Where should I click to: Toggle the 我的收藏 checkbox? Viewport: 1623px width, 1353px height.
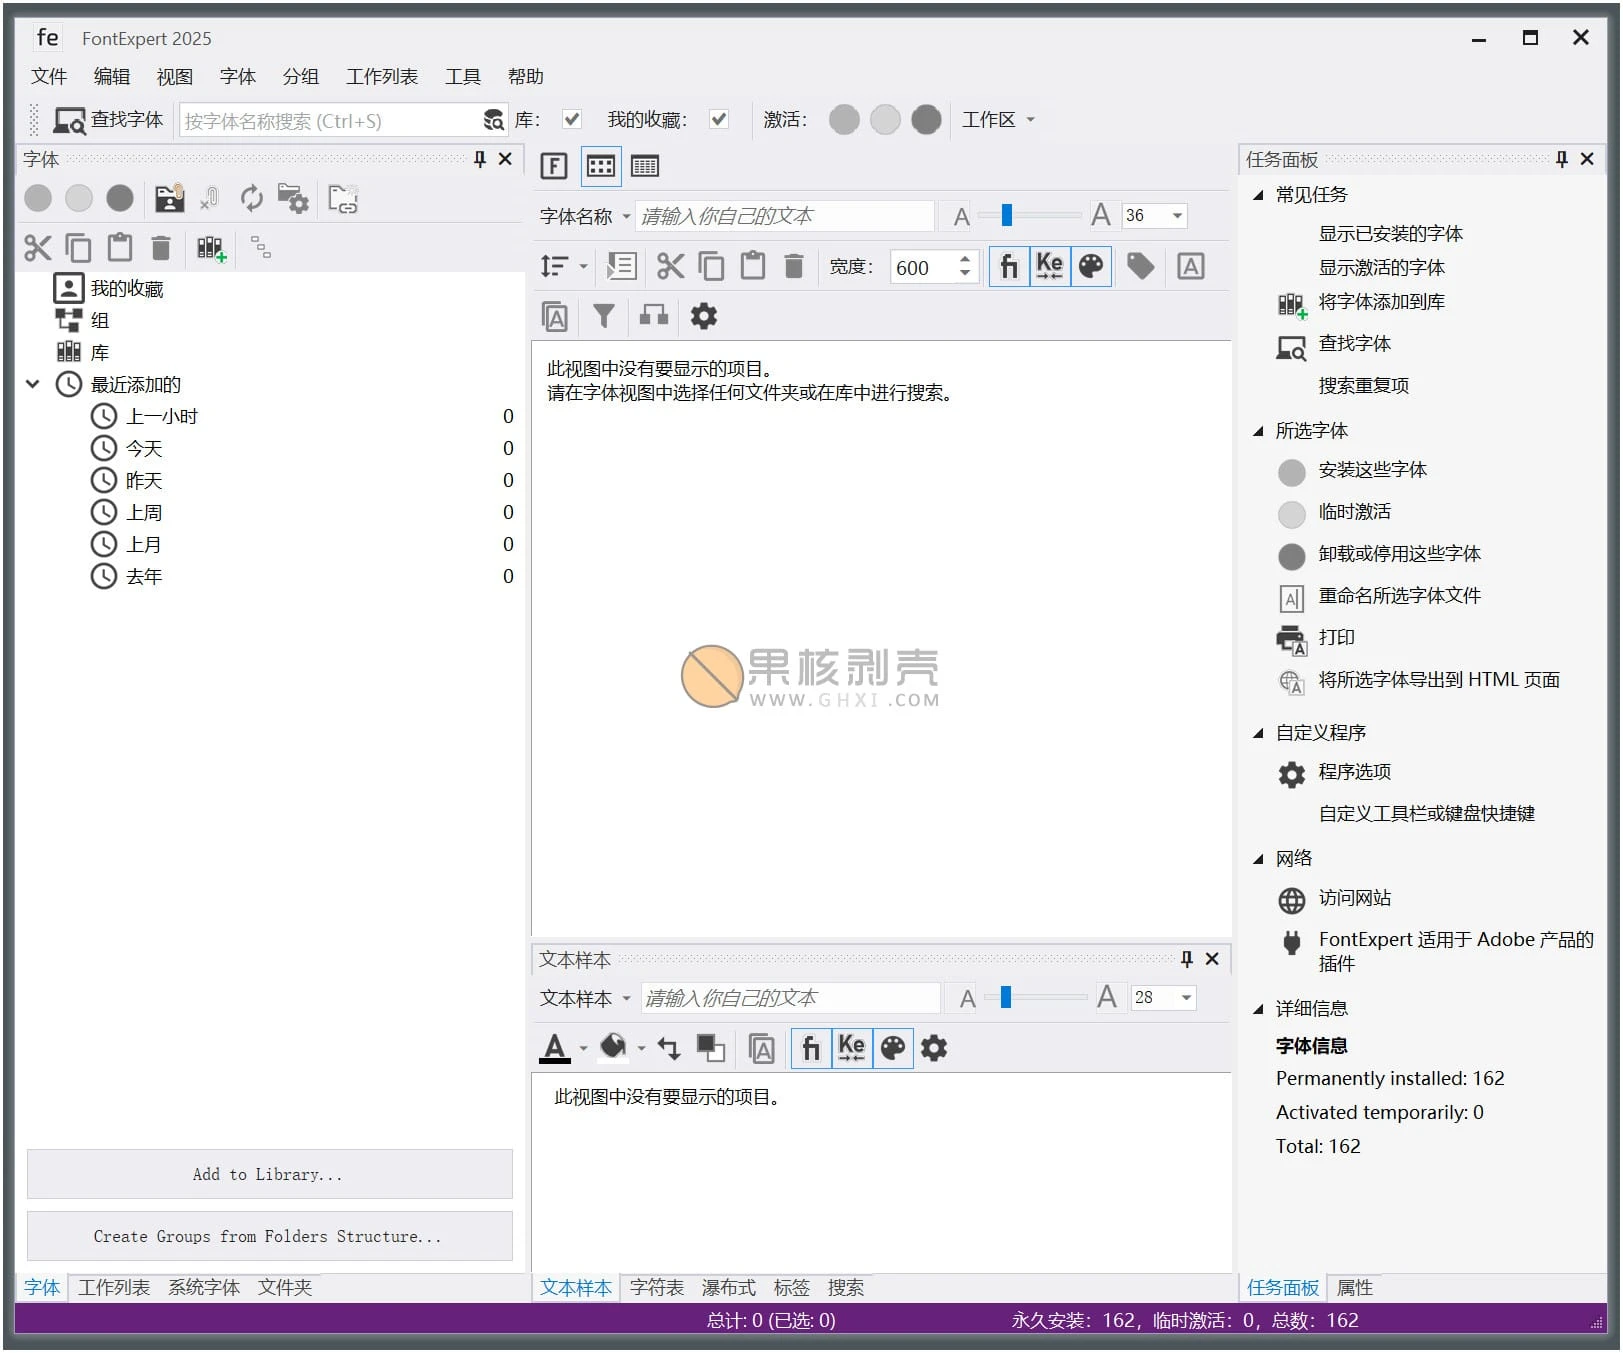719,120
